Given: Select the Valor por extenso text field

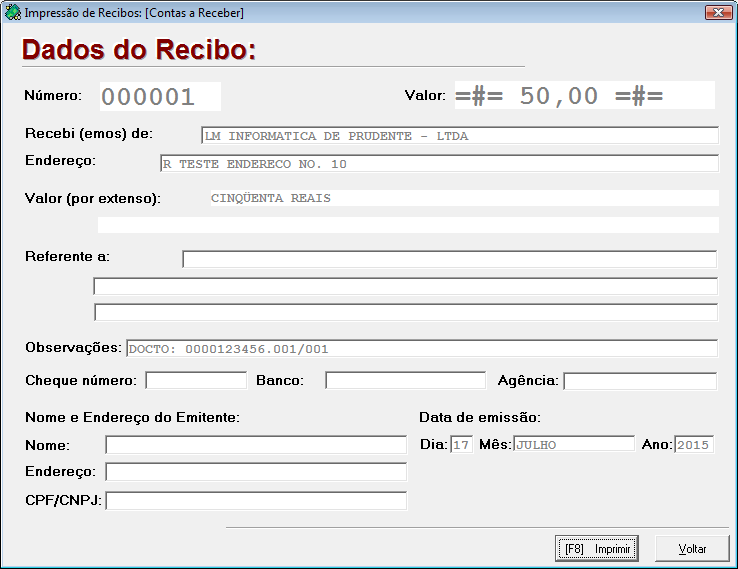Looking at the screenshot, I should pyautogui.click(x=462, y=198).
